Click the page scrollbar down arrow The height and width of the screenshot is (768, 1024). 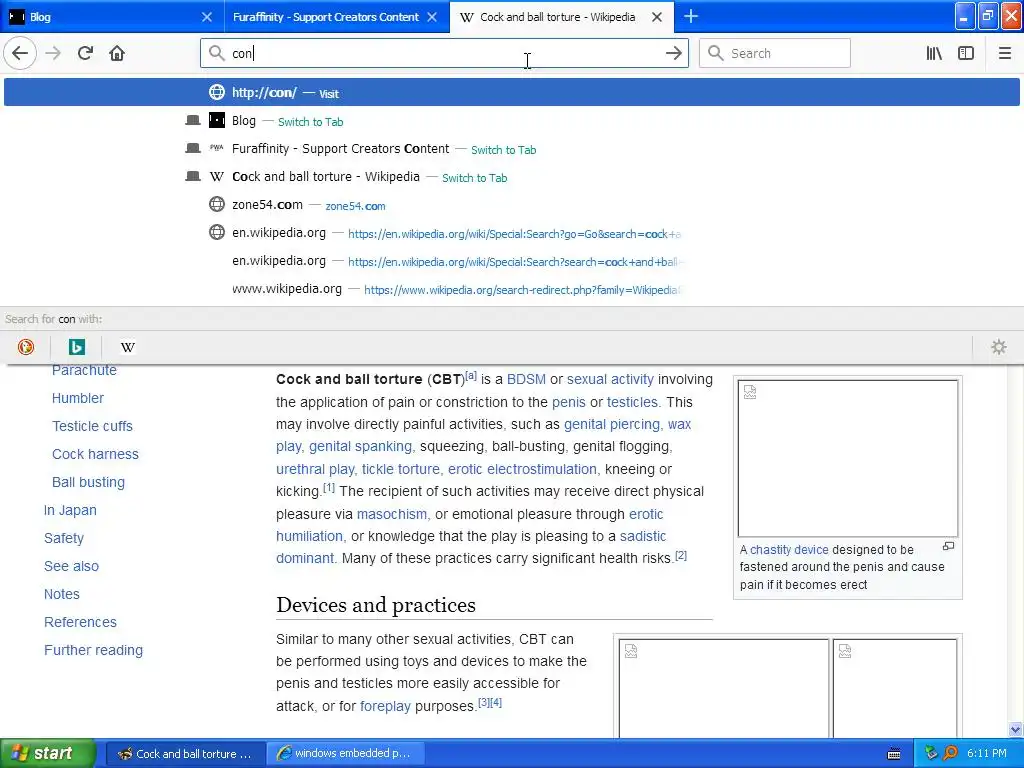[x=1015, y=729]
